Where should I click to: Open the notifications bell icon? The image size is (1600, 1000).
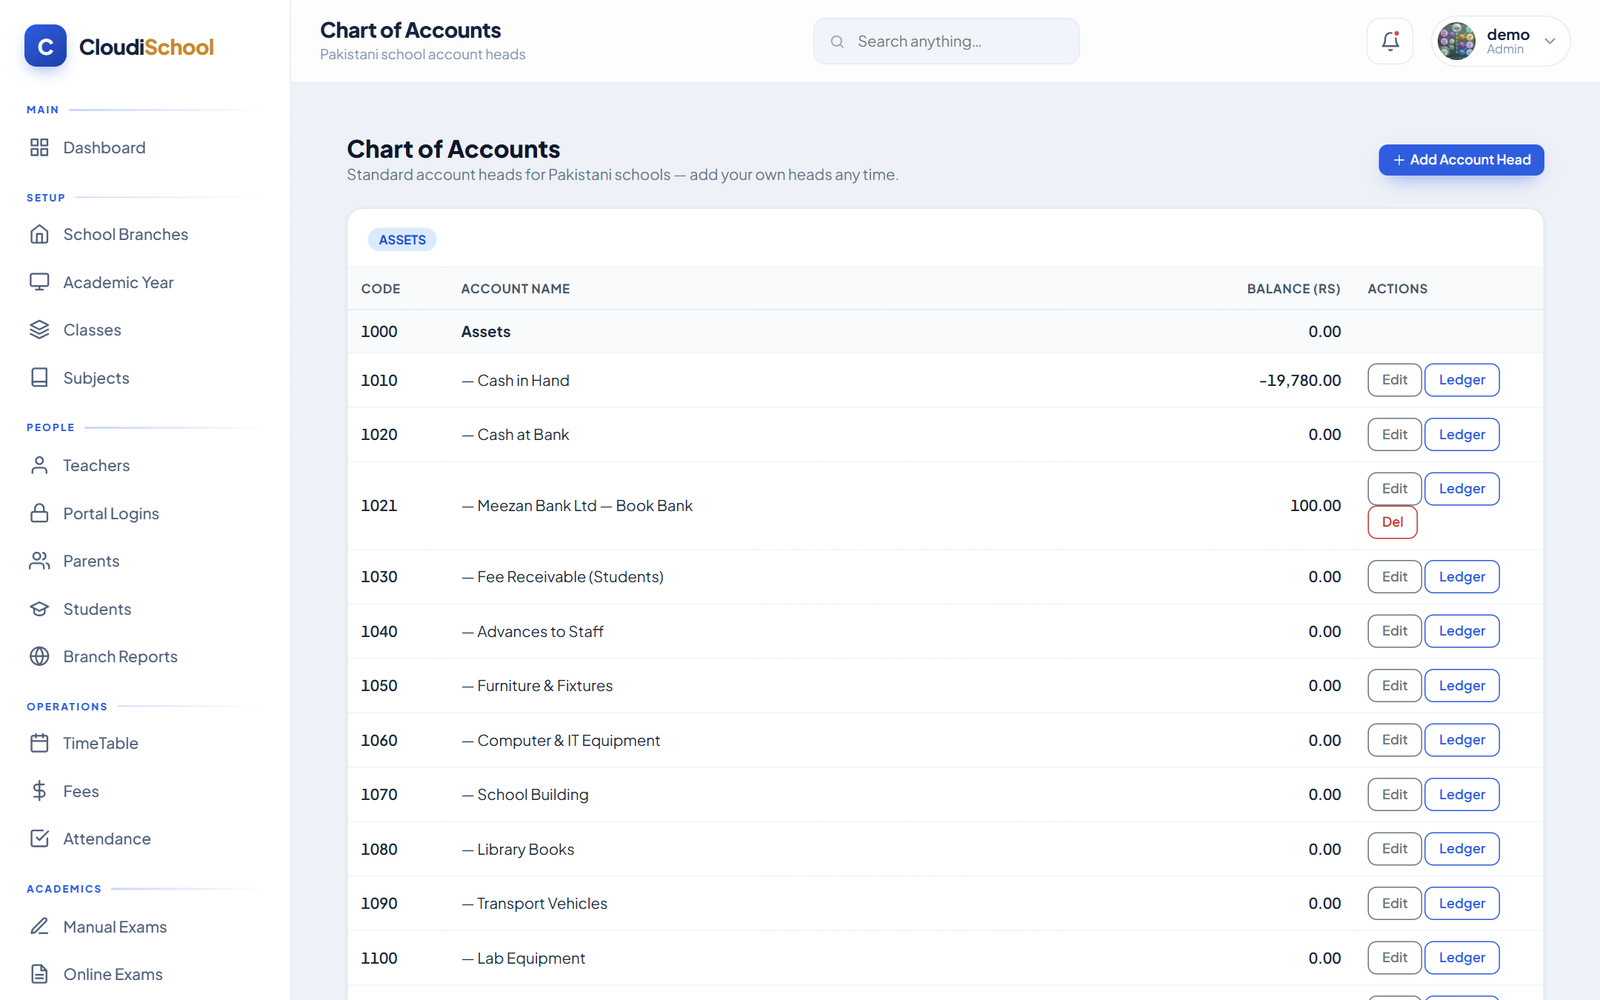tap(1390, 41)
